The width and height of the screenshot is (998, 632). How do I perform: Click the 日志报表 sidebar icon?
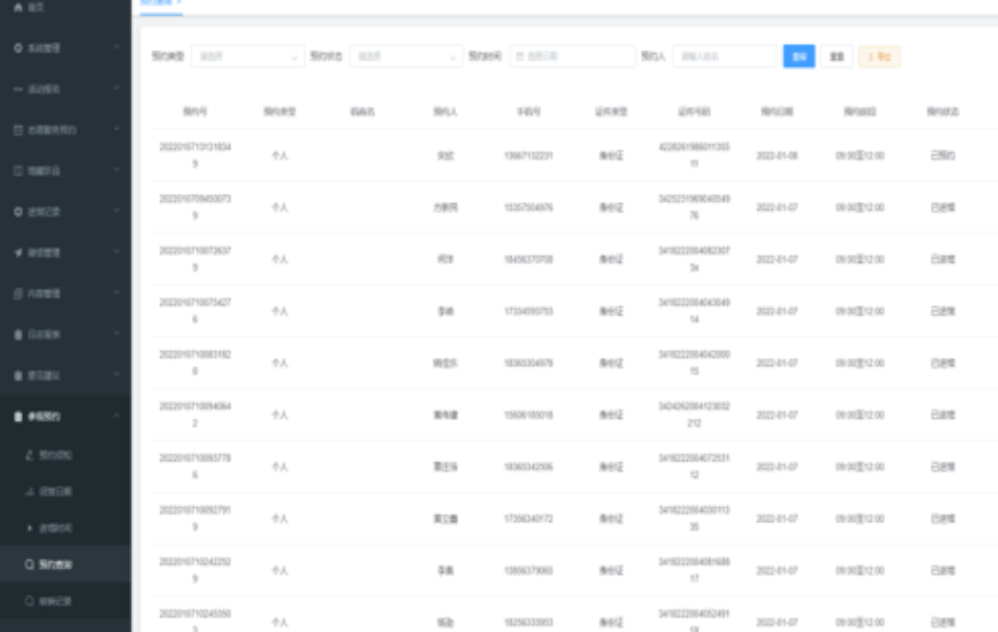(x=18, y=335)
